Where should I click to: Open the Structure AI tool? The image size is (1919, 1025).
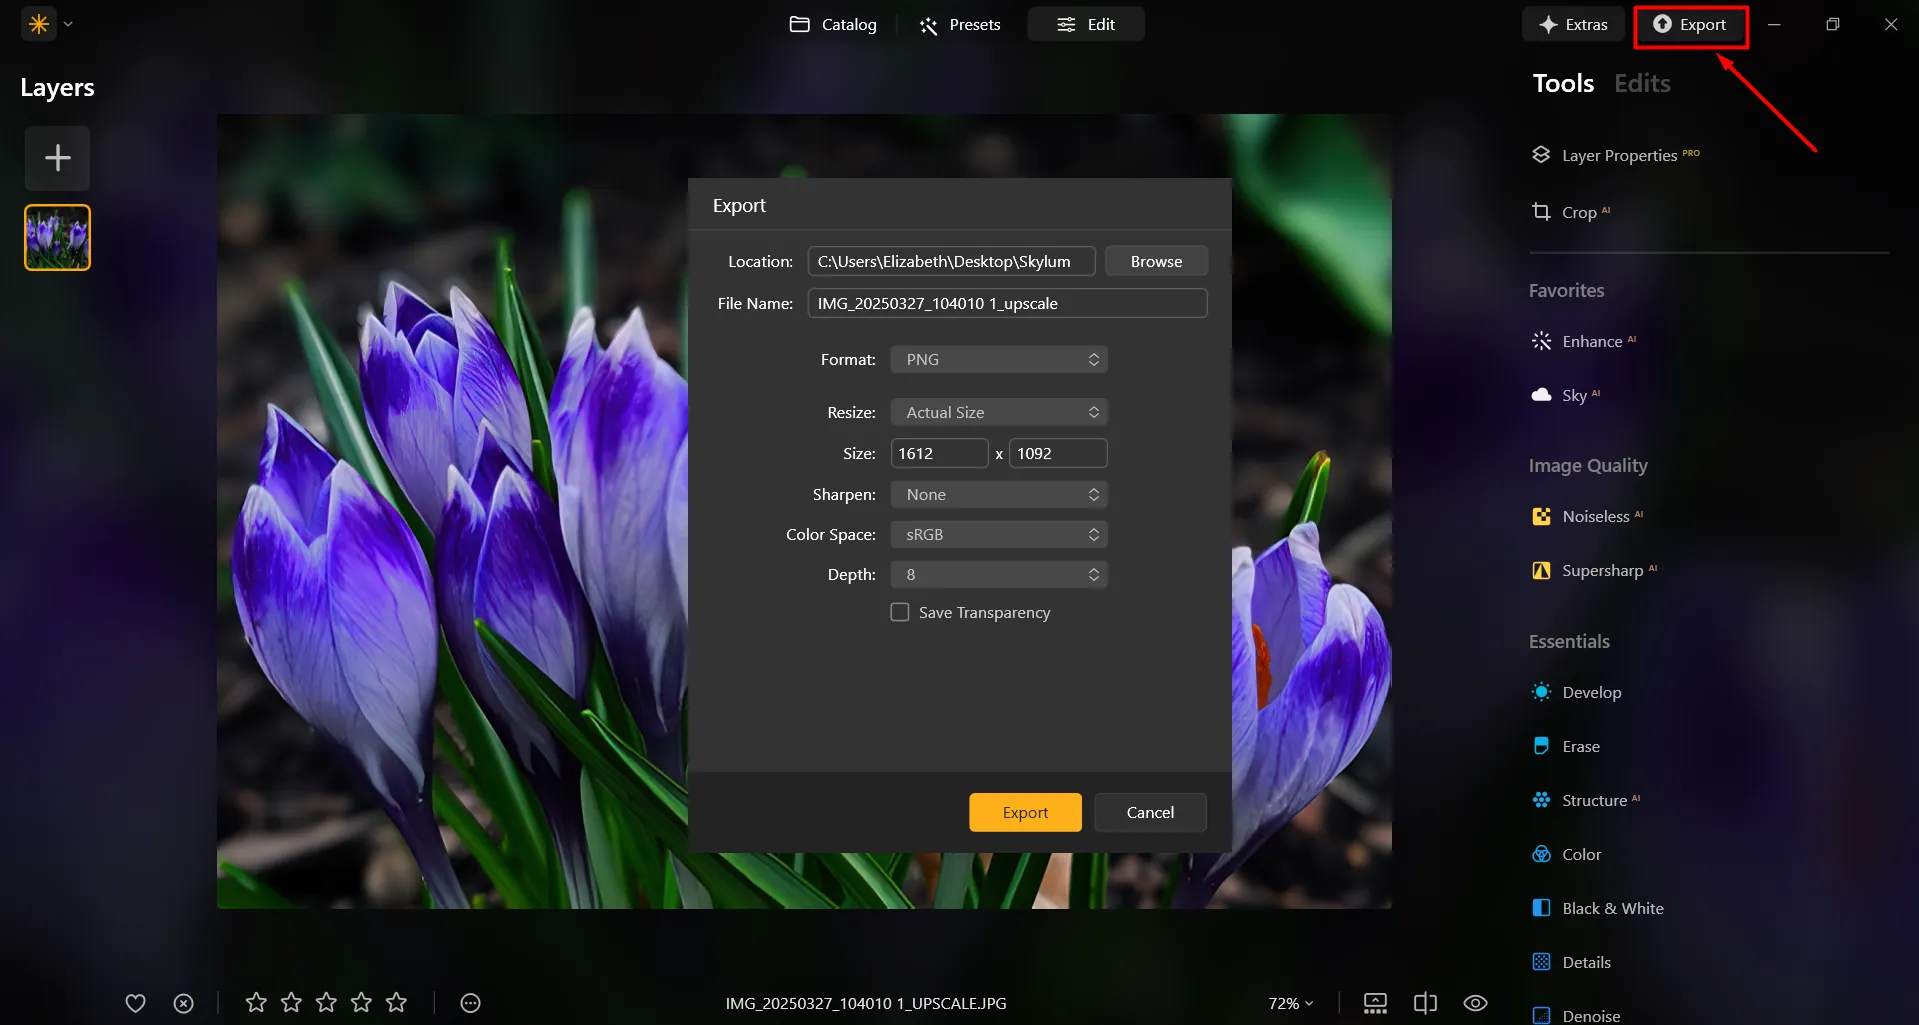pyautogui.click(x=1586, y=800)
